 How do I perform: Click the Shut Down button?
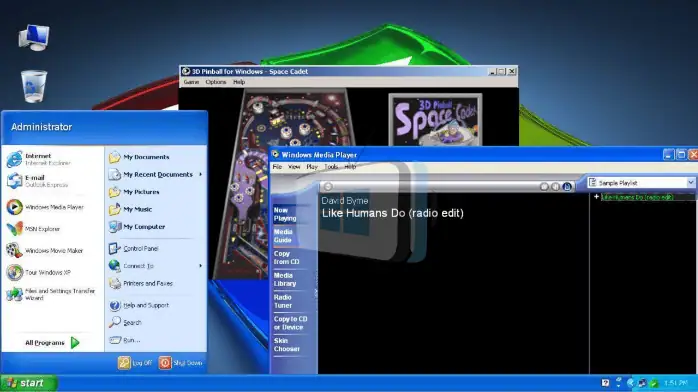[181, 363]
